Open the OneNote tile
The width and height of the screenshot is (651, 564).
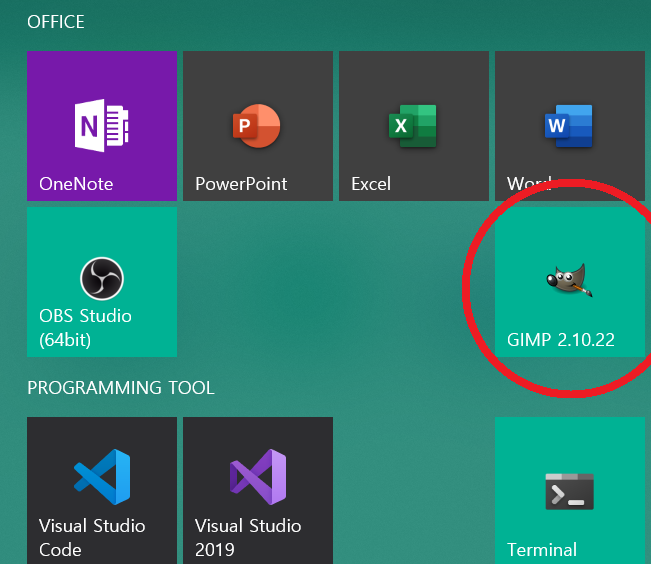click(x=102, y=126)
